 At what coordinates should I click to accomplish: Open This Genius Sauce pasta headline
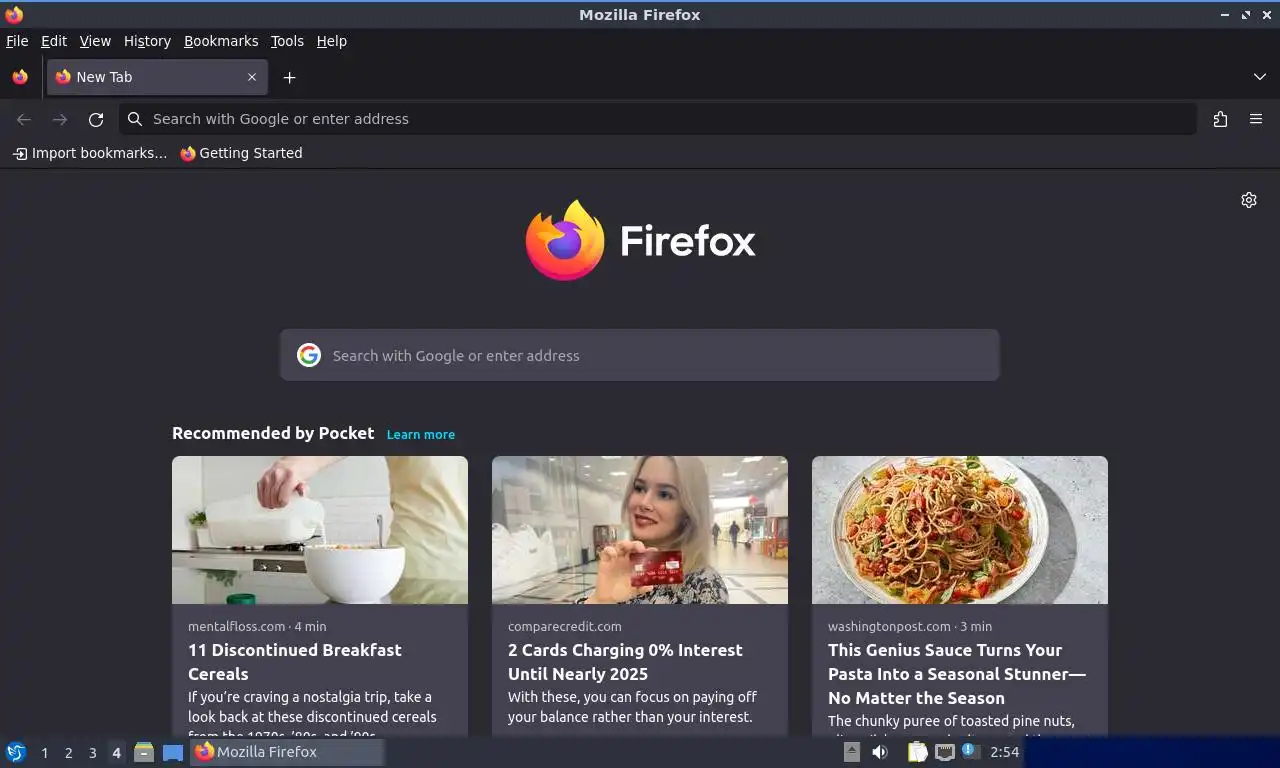point(957,674)
